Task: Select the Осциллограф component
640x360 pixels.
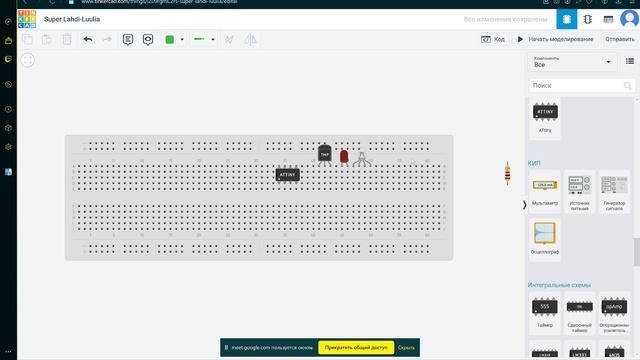Action: (545, 238)
